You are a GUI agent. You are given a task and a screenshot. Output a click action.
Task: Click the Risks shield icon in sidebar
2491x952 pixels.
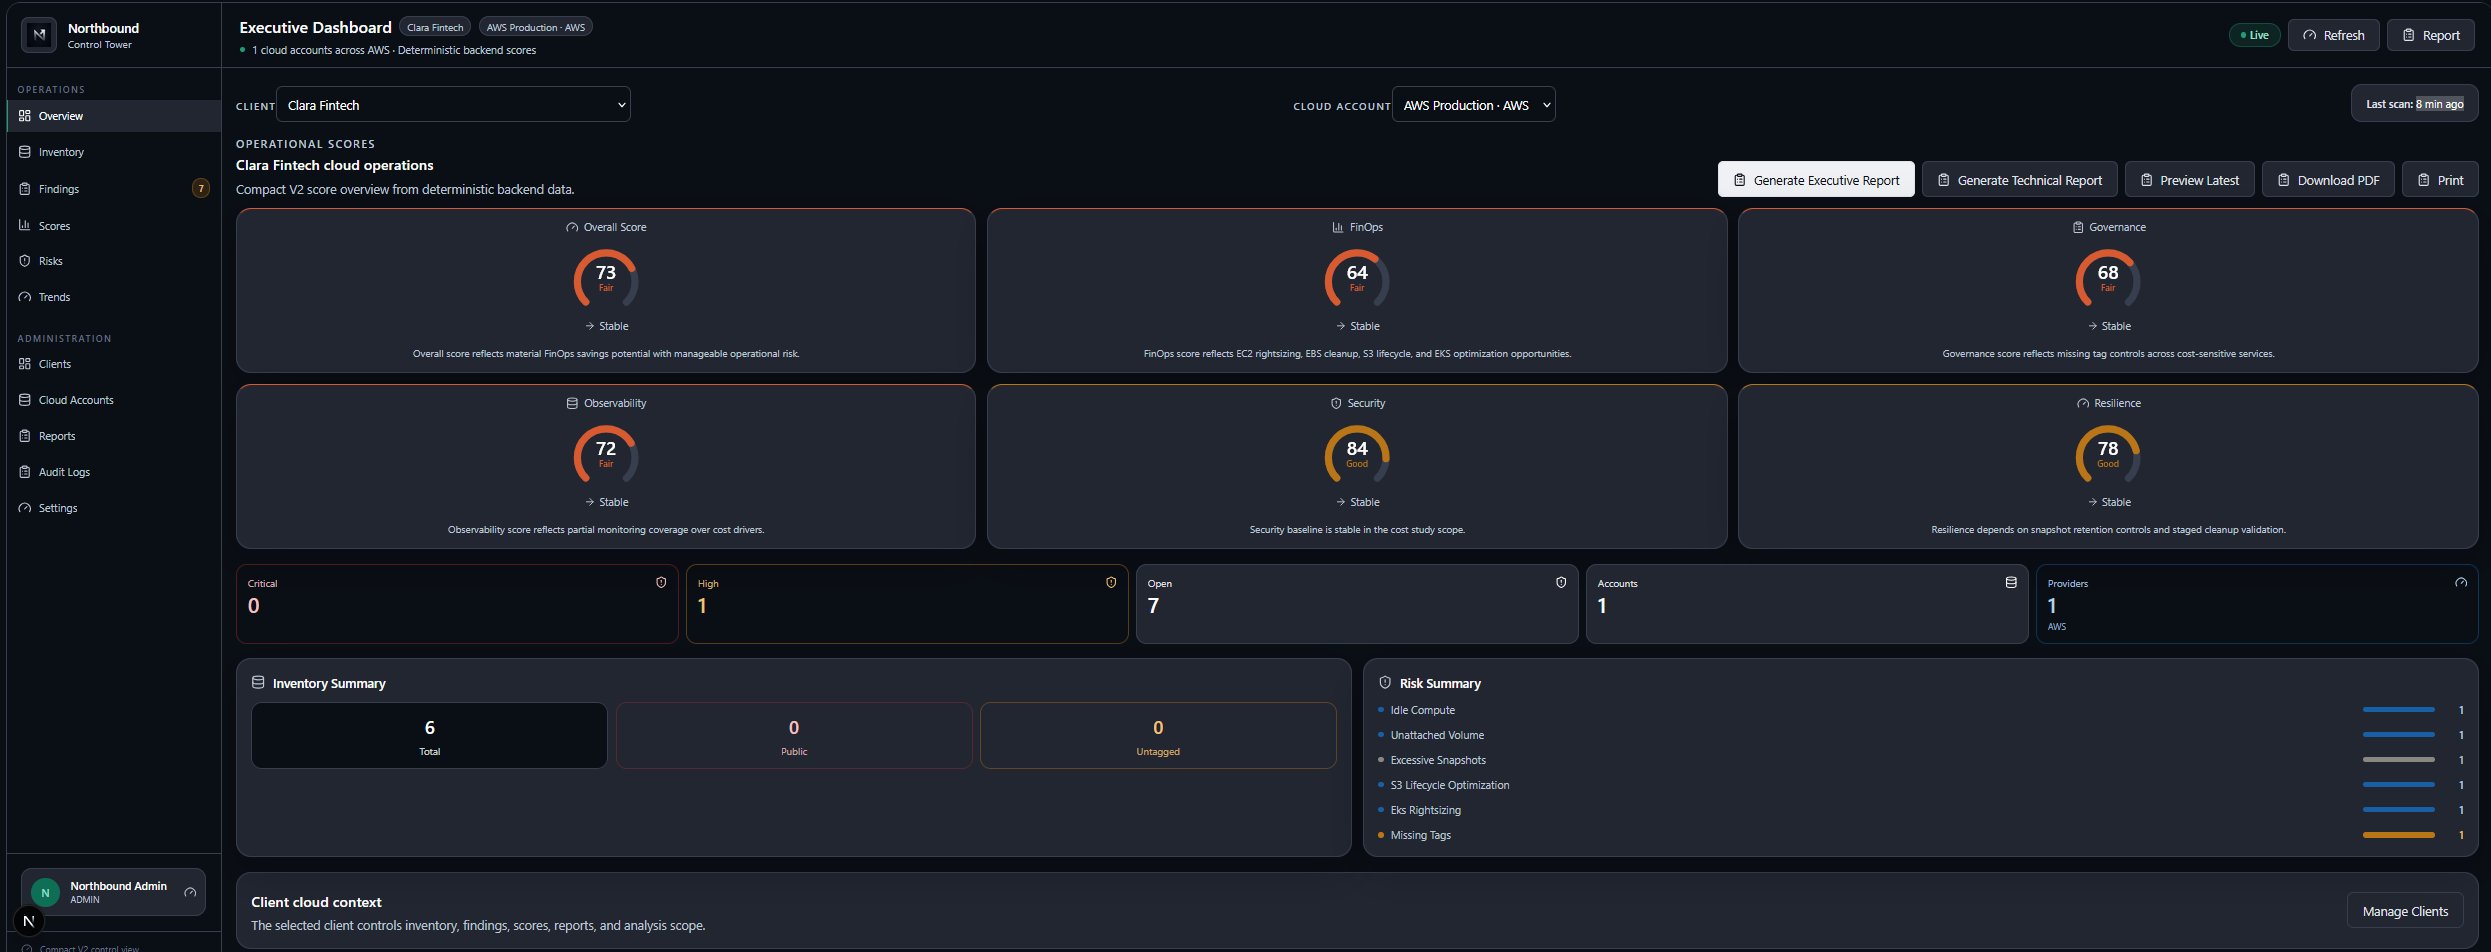25,261
